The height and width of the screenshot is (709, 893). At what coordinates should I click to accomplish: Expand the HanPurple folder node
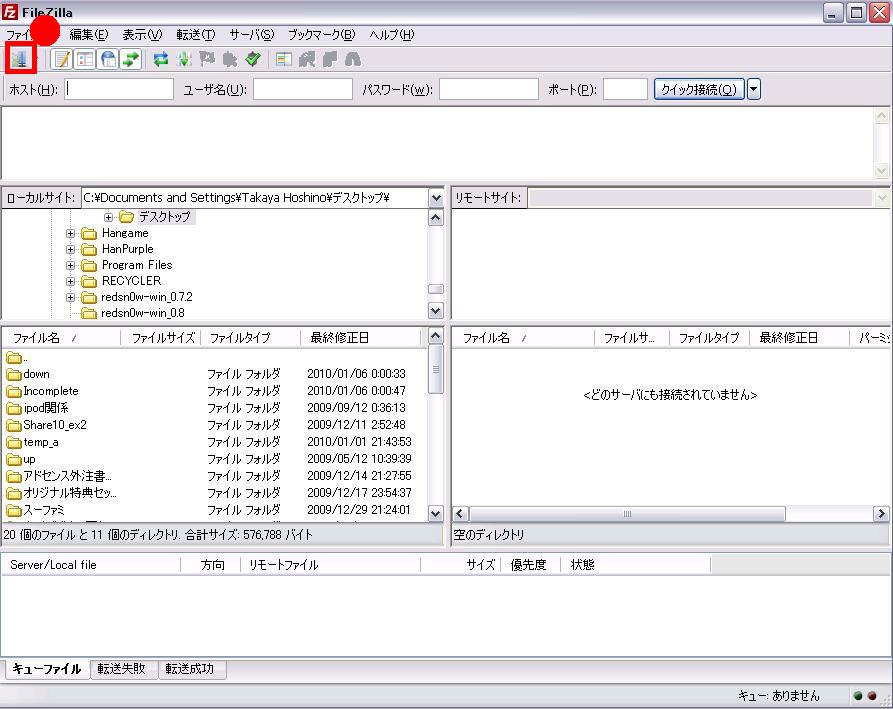coord(70,249)
